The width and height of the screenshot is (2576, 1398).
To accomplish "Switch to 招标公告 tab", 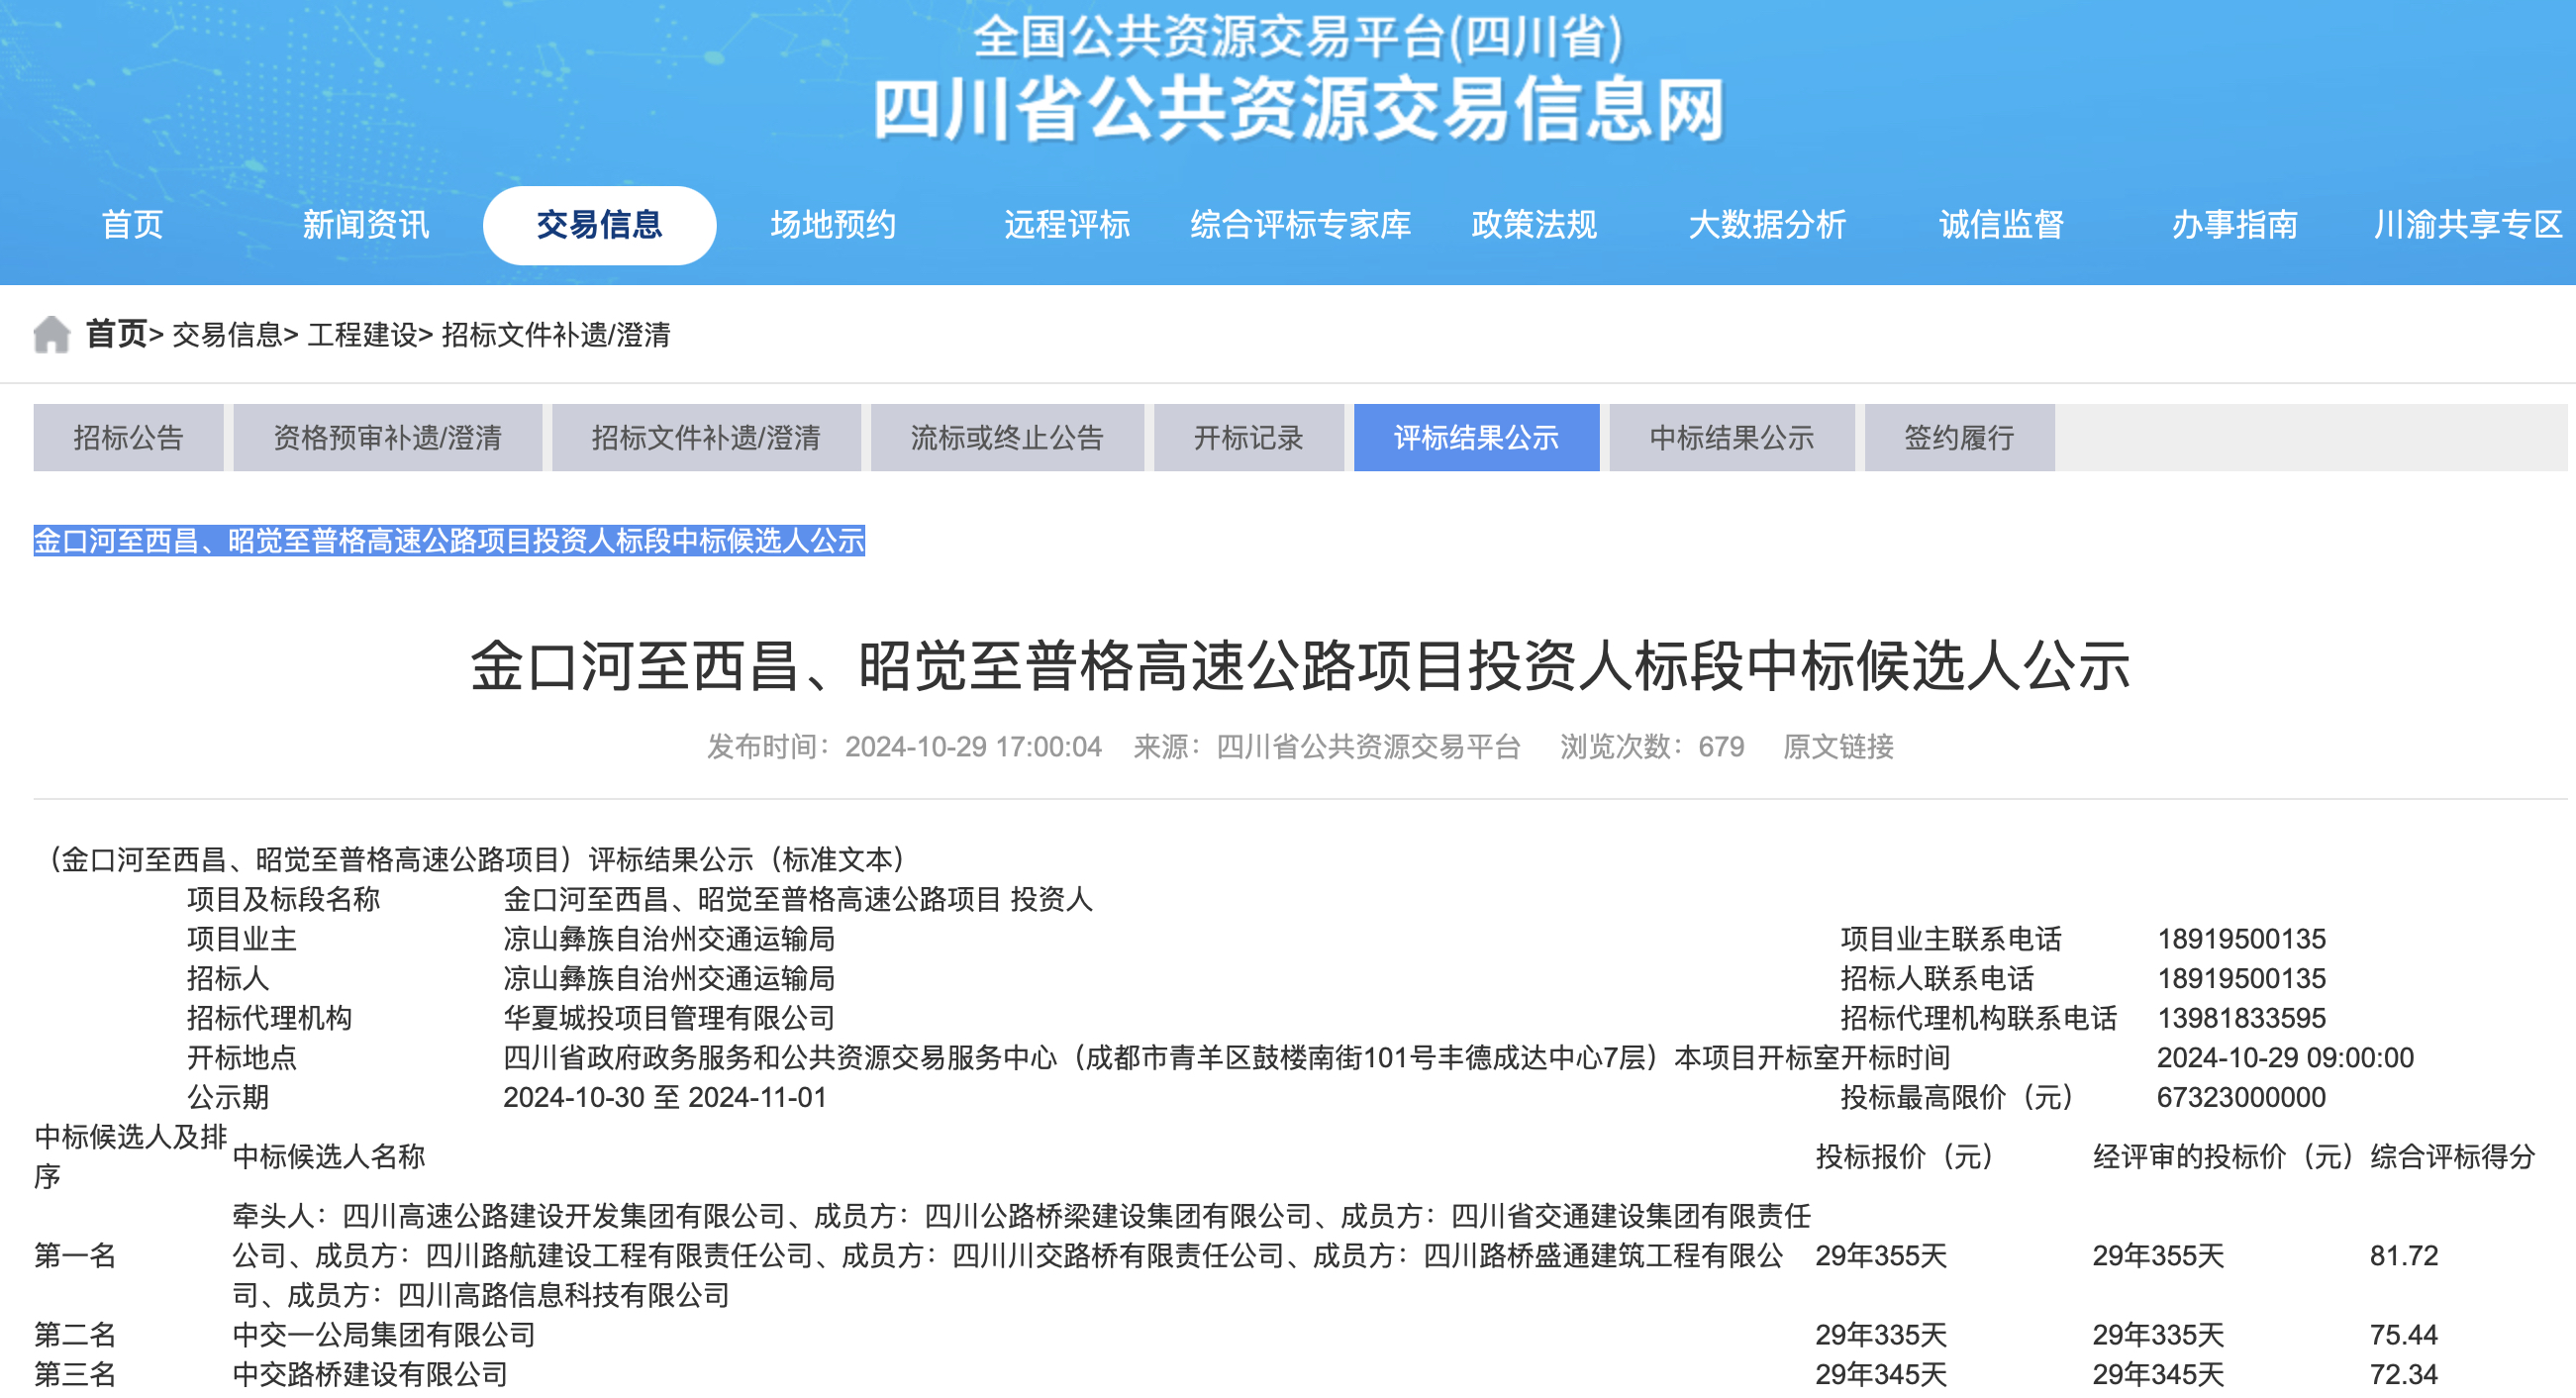I will [x=128, y=438].
